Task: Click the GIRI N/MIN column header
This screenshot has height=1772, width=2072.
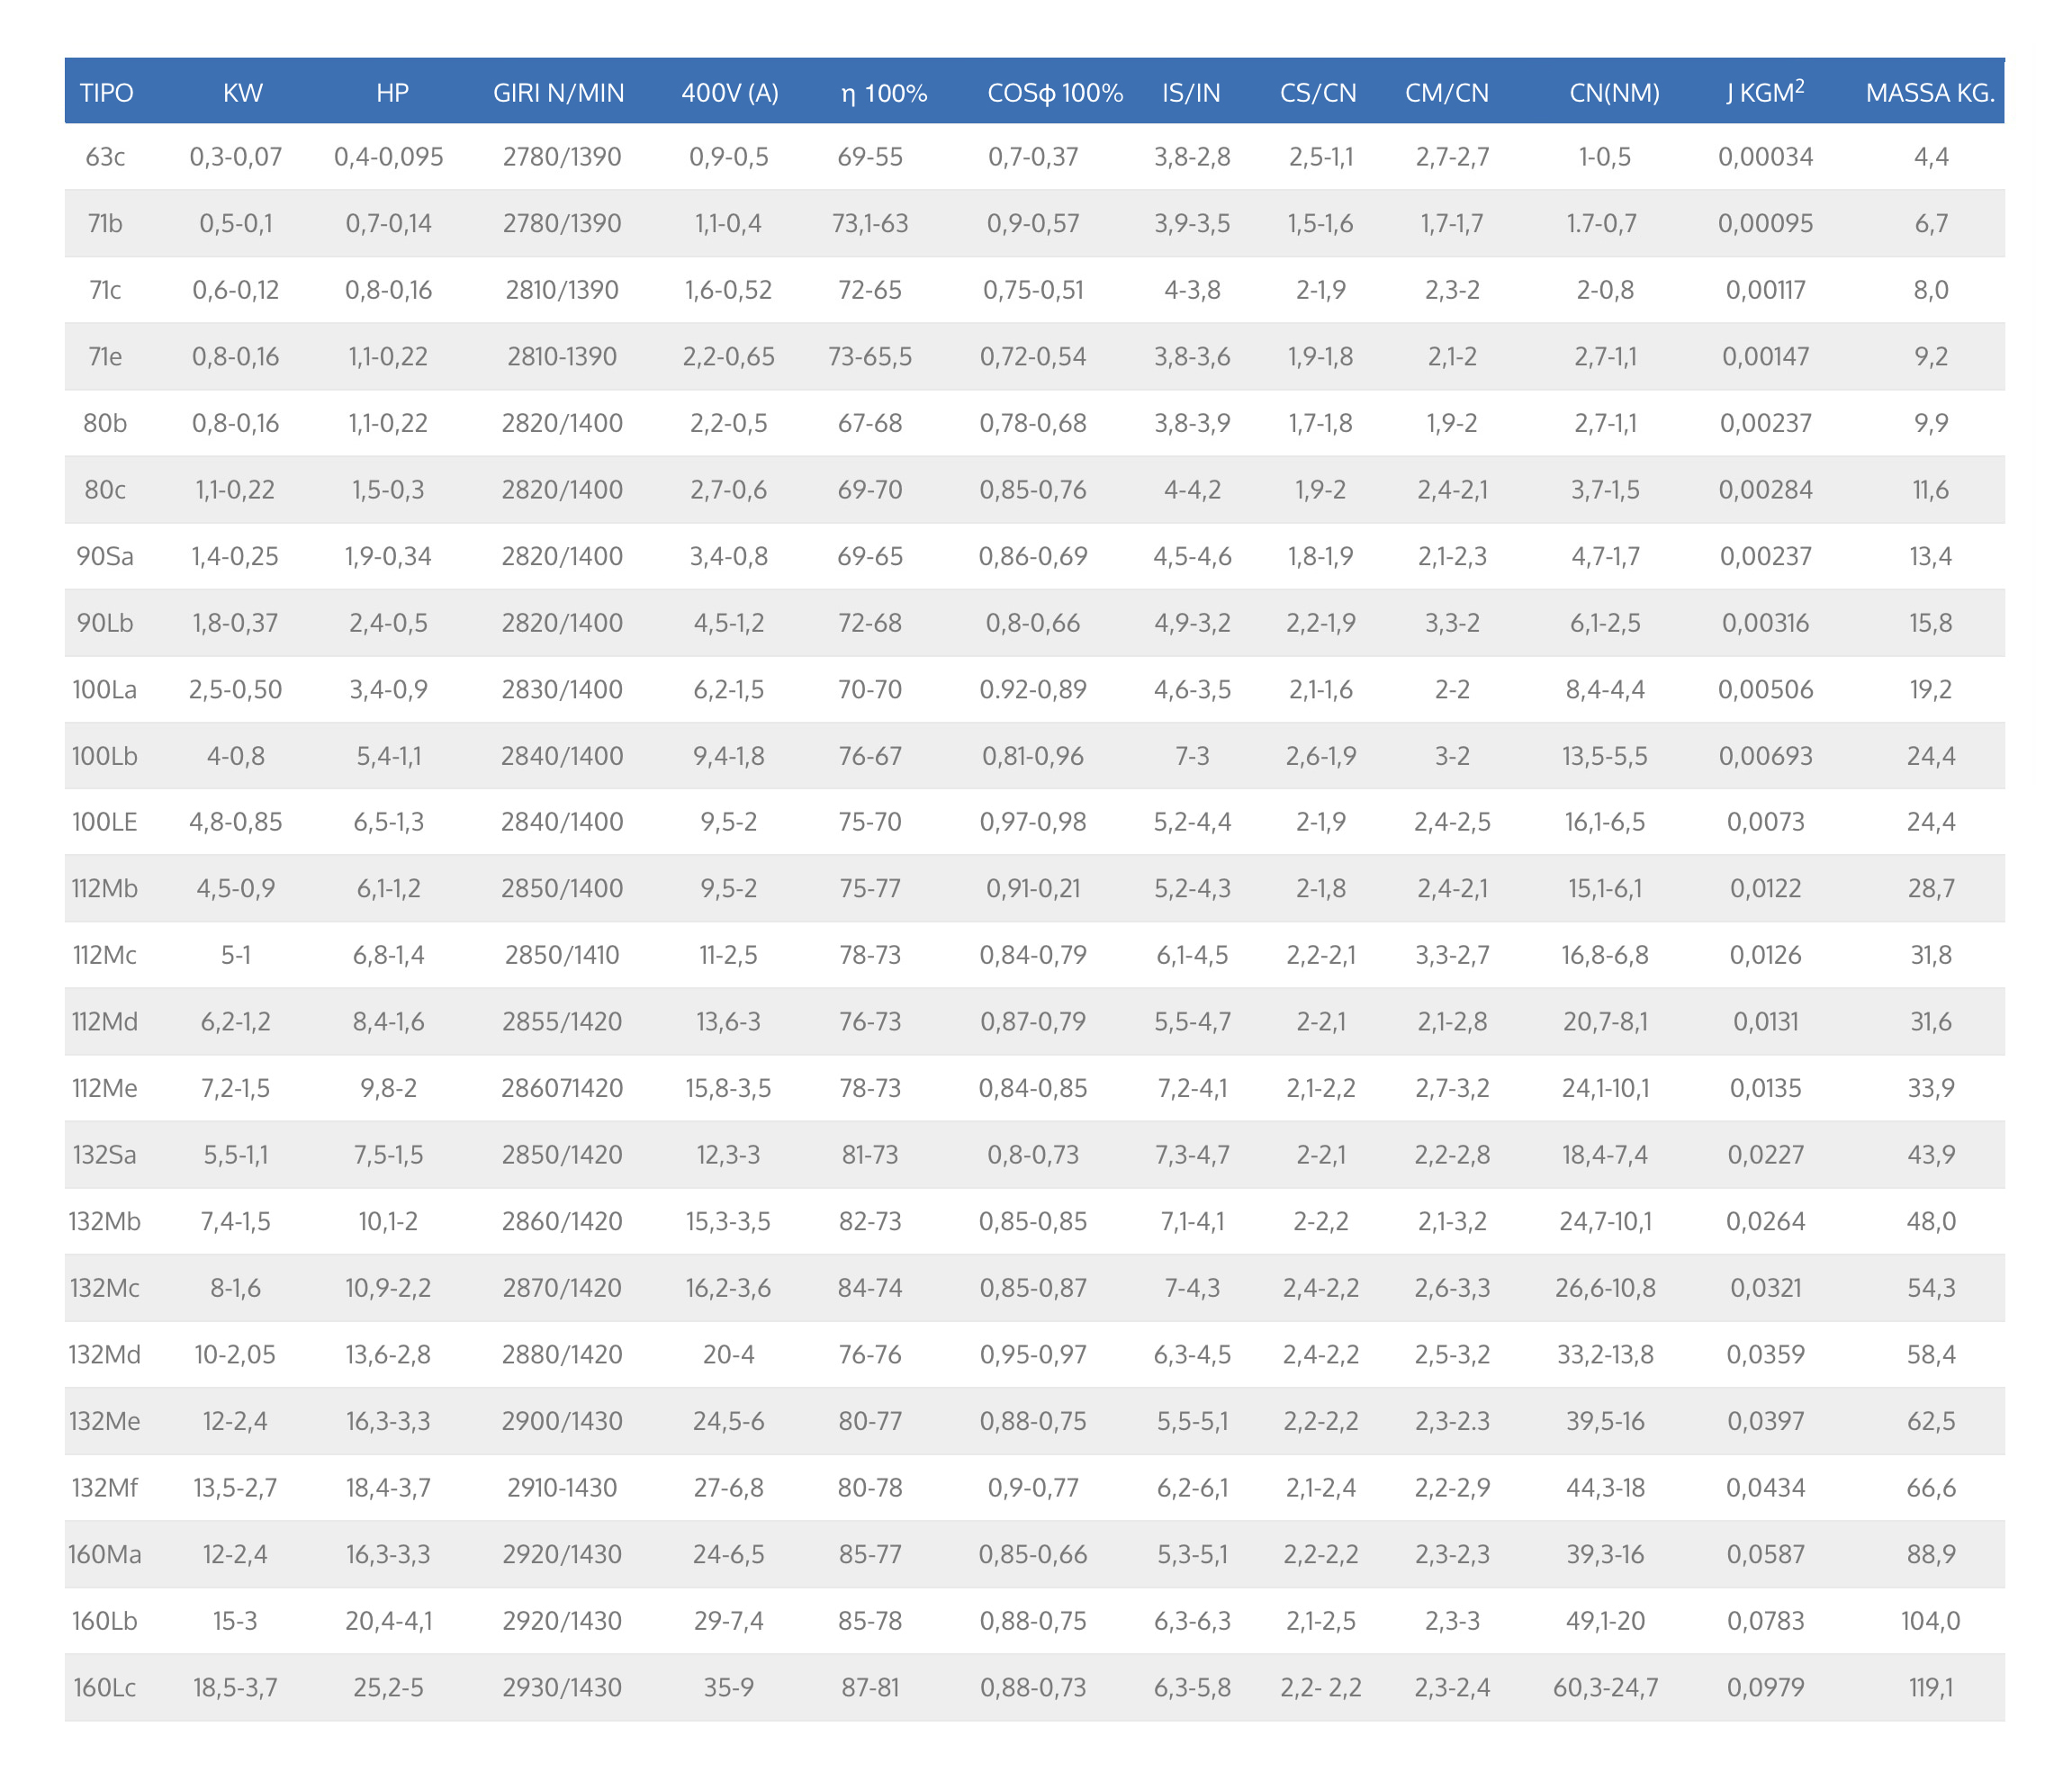Action: pyautogui.click(x=558, y=93)
